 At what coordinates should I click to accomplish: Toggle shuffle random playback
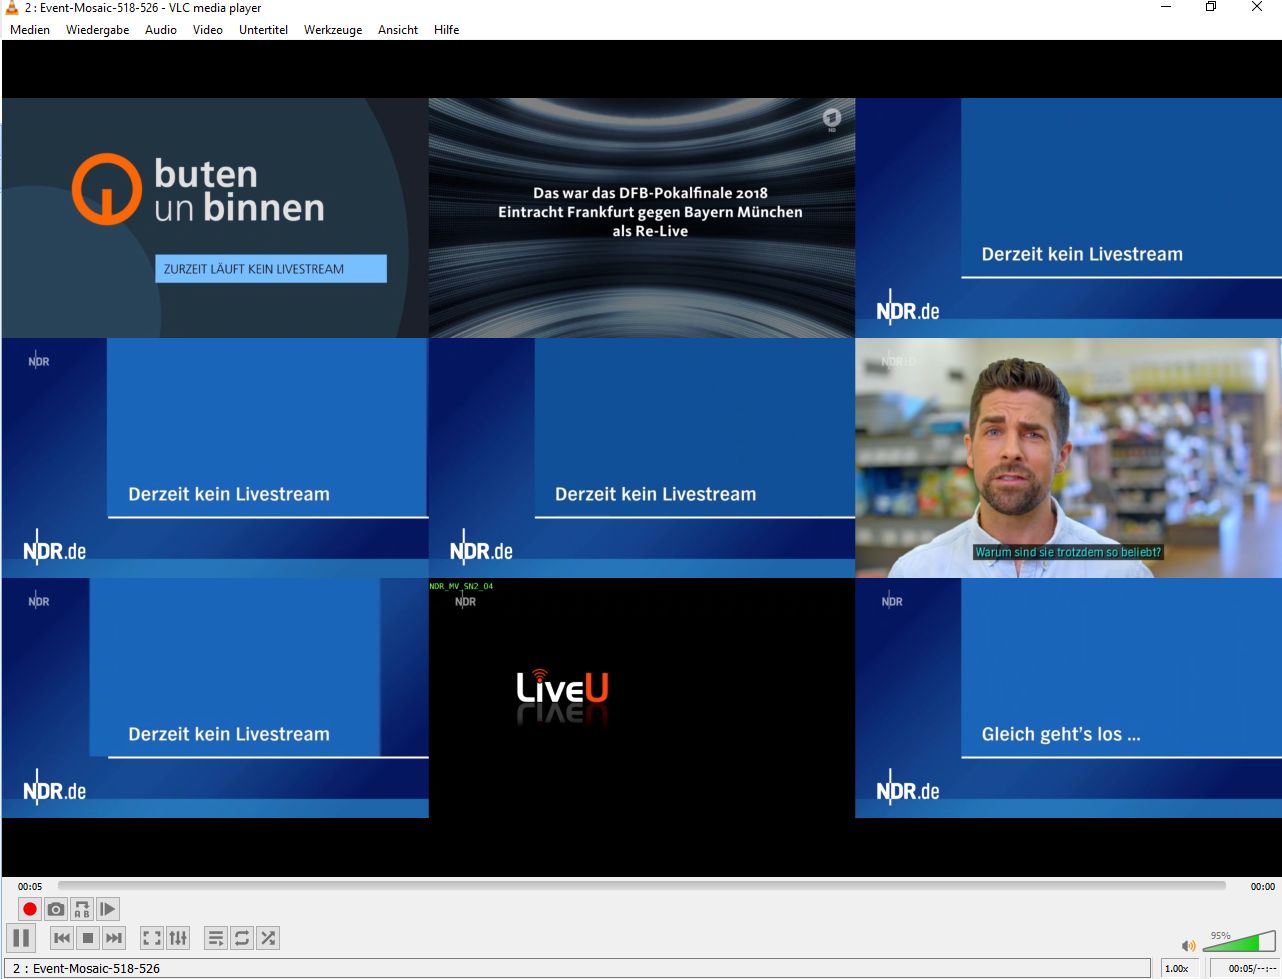click(268, 938)
